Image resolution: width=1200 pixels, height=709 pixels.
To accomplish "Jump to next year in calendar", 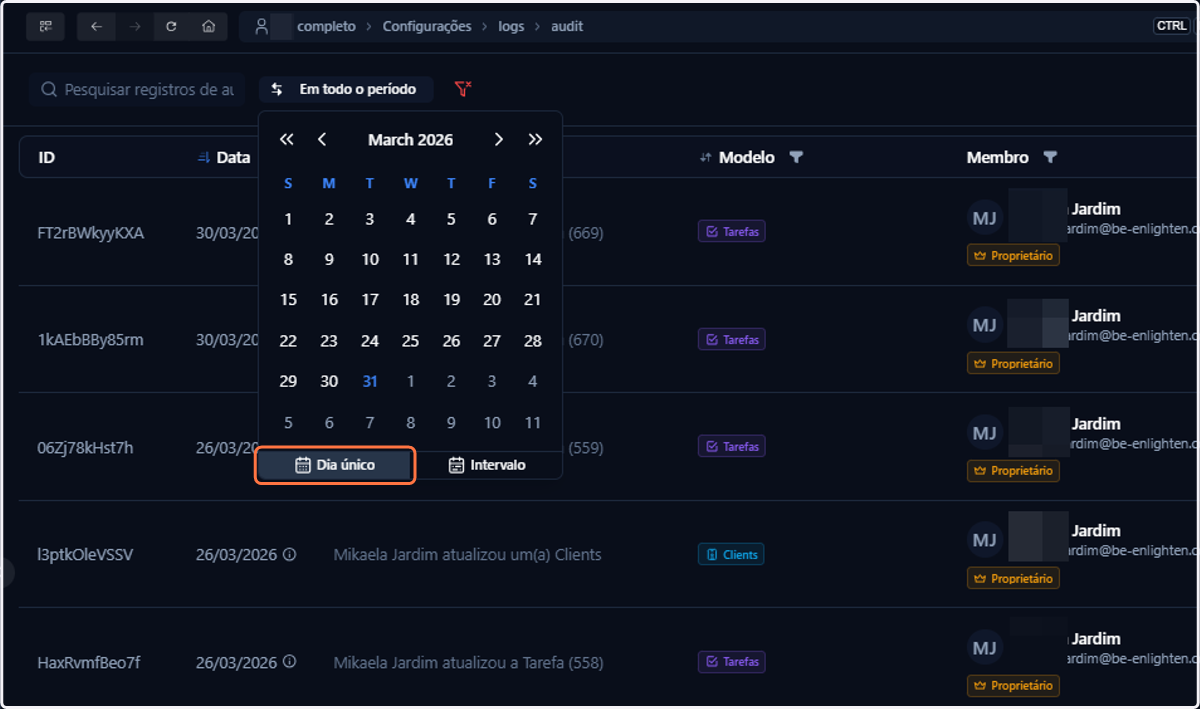I will (x=535, y=140).
